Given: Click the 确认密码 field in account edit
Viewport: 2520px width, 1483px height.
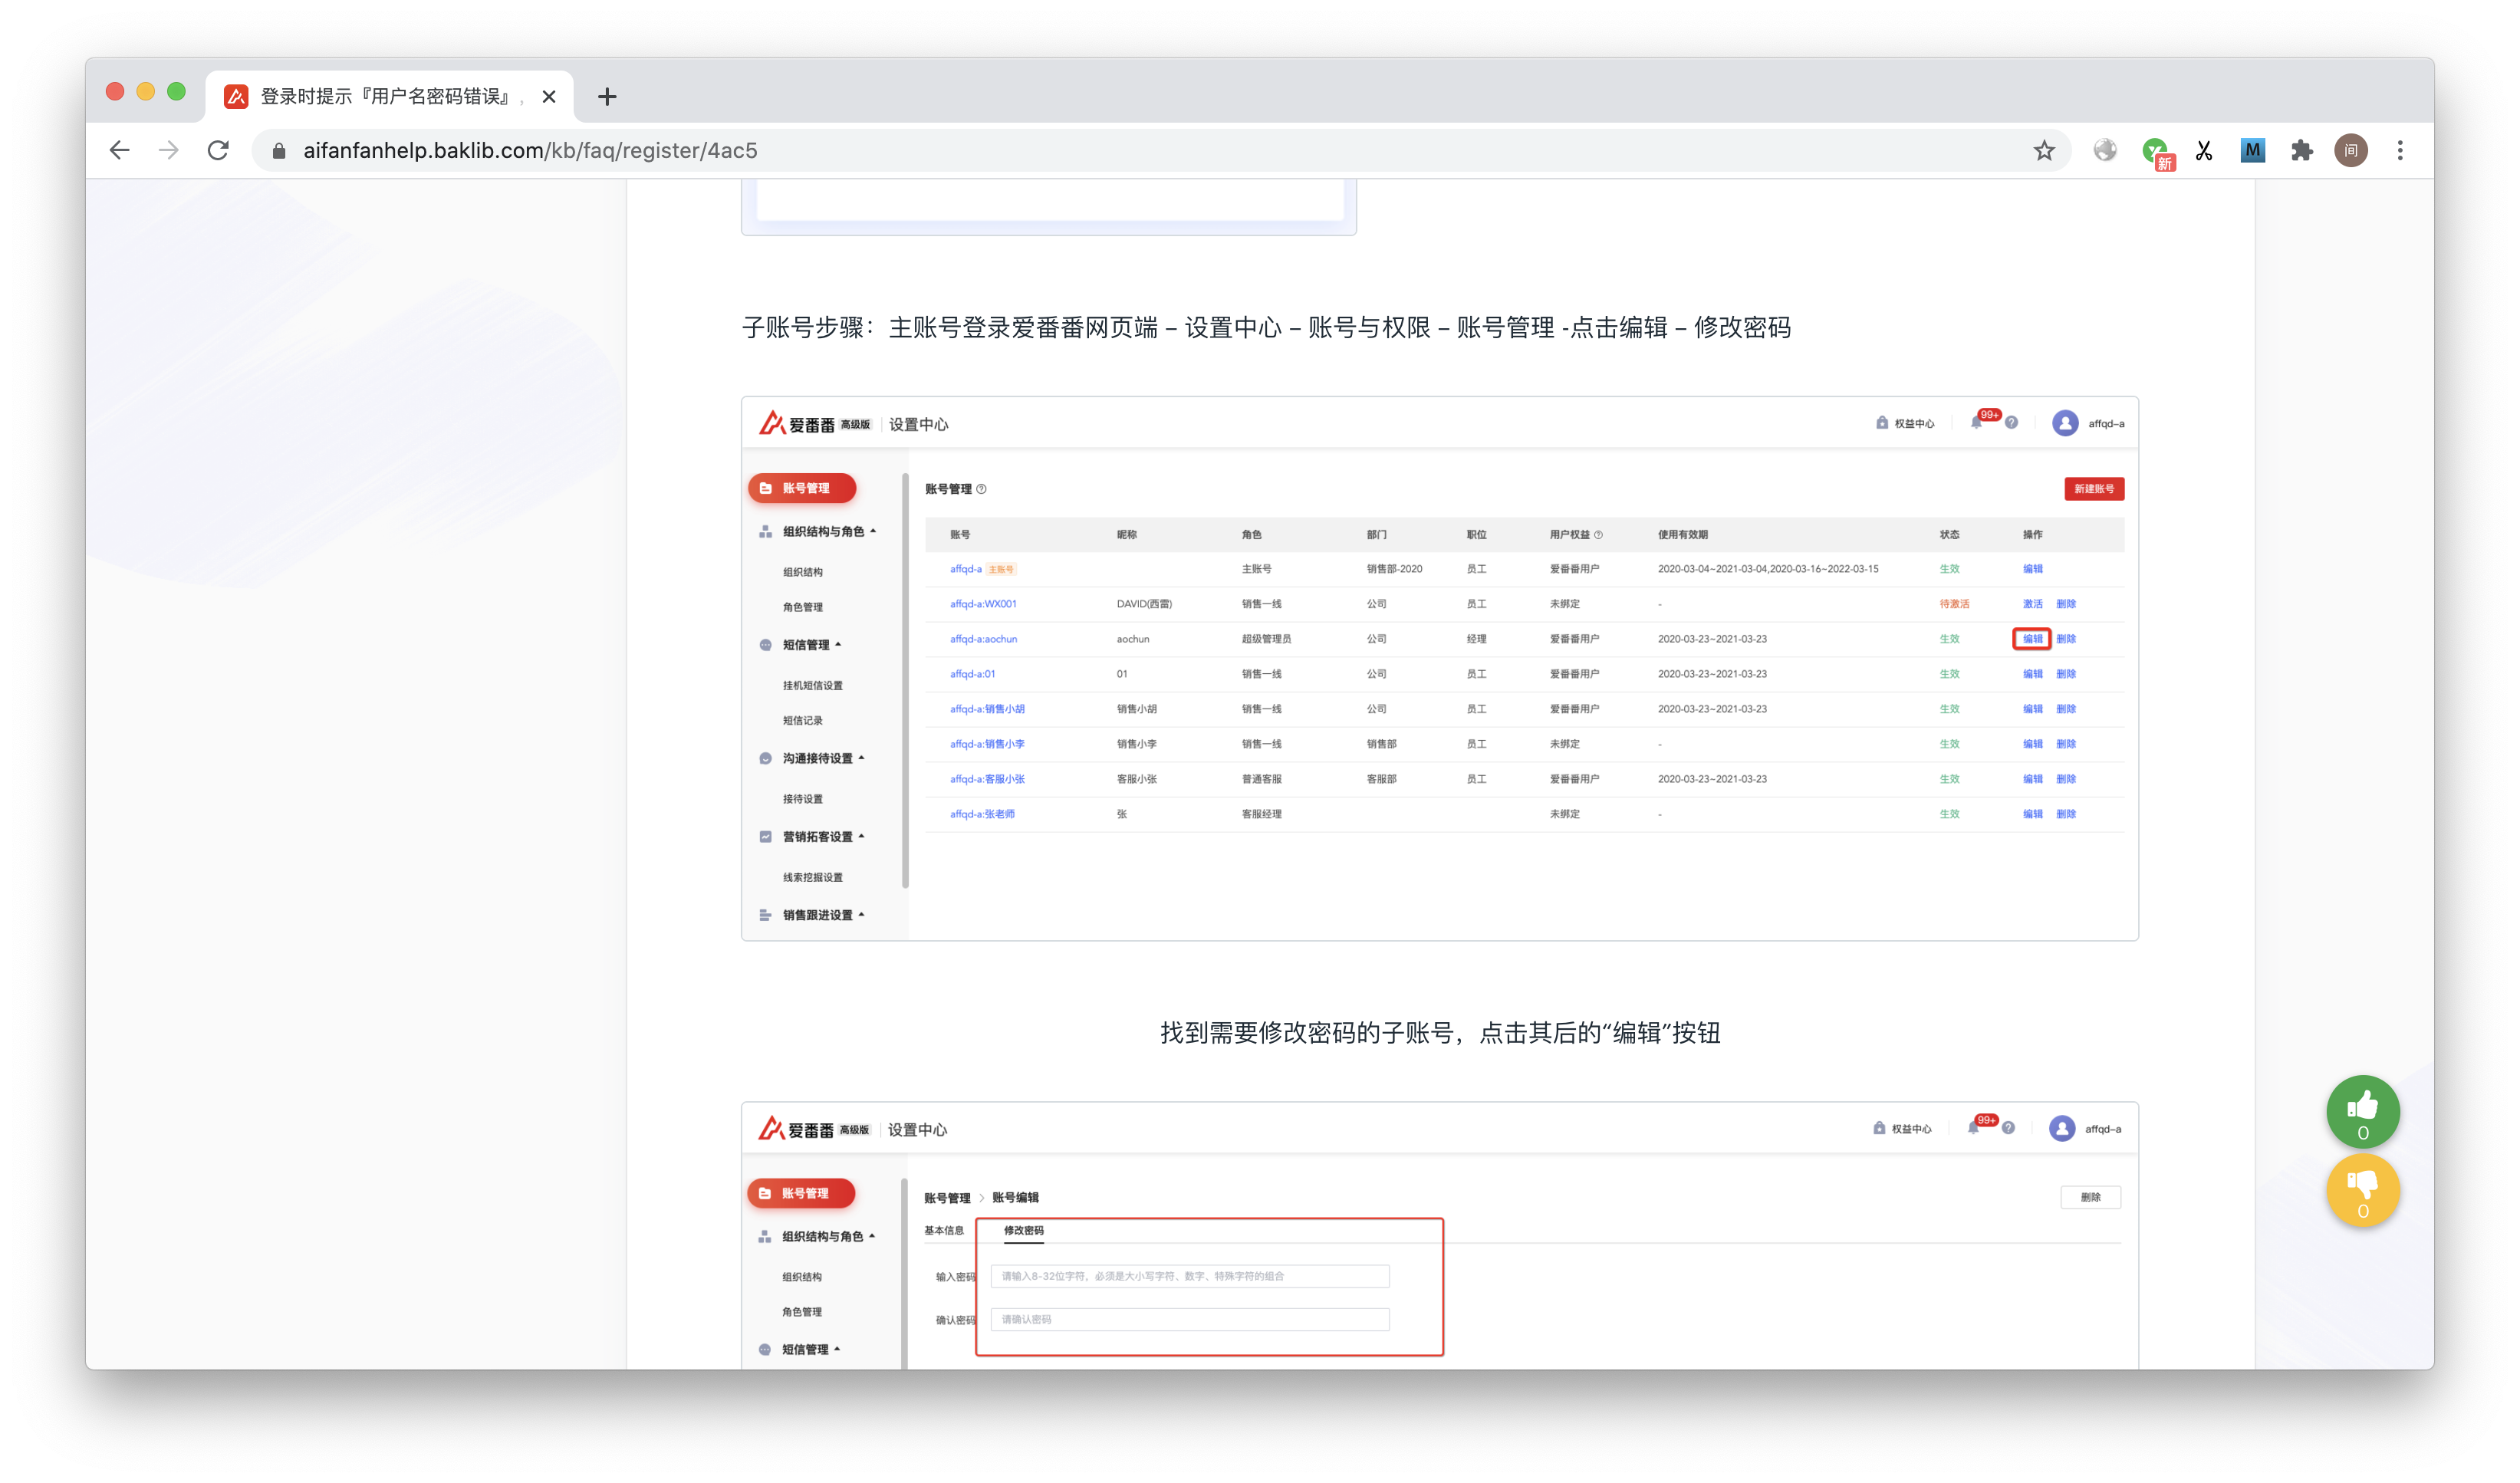Looking at the screenshot, I should (1189, 1319).
